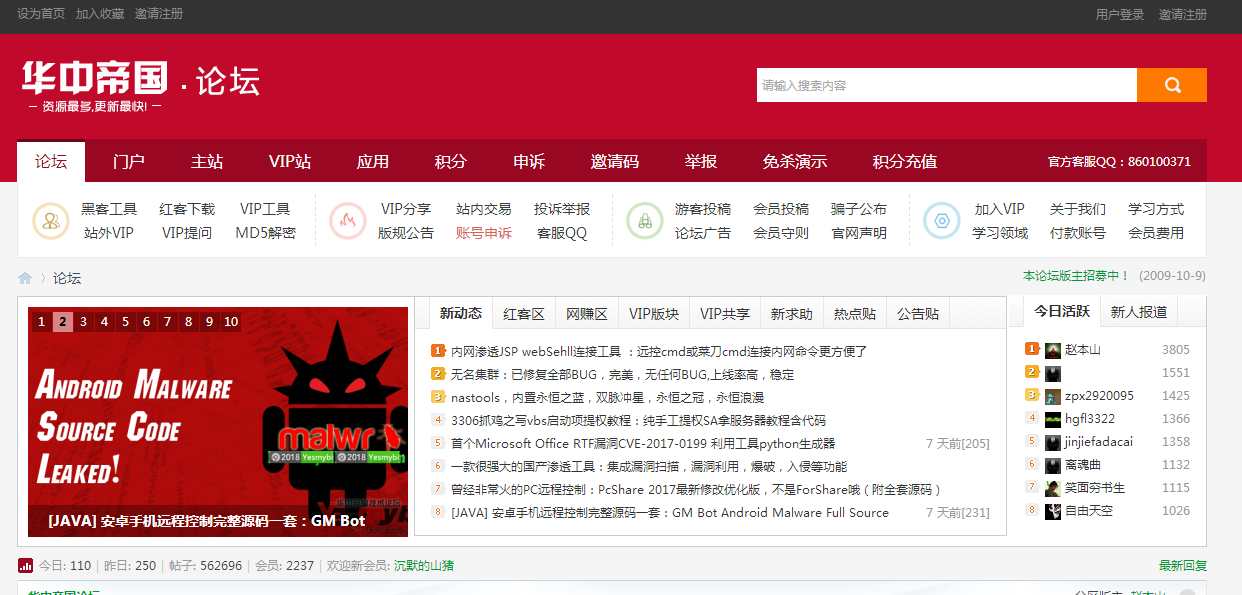
Task: Click 笑面穷书生 user avatar
Action: tap(1053, 488)
